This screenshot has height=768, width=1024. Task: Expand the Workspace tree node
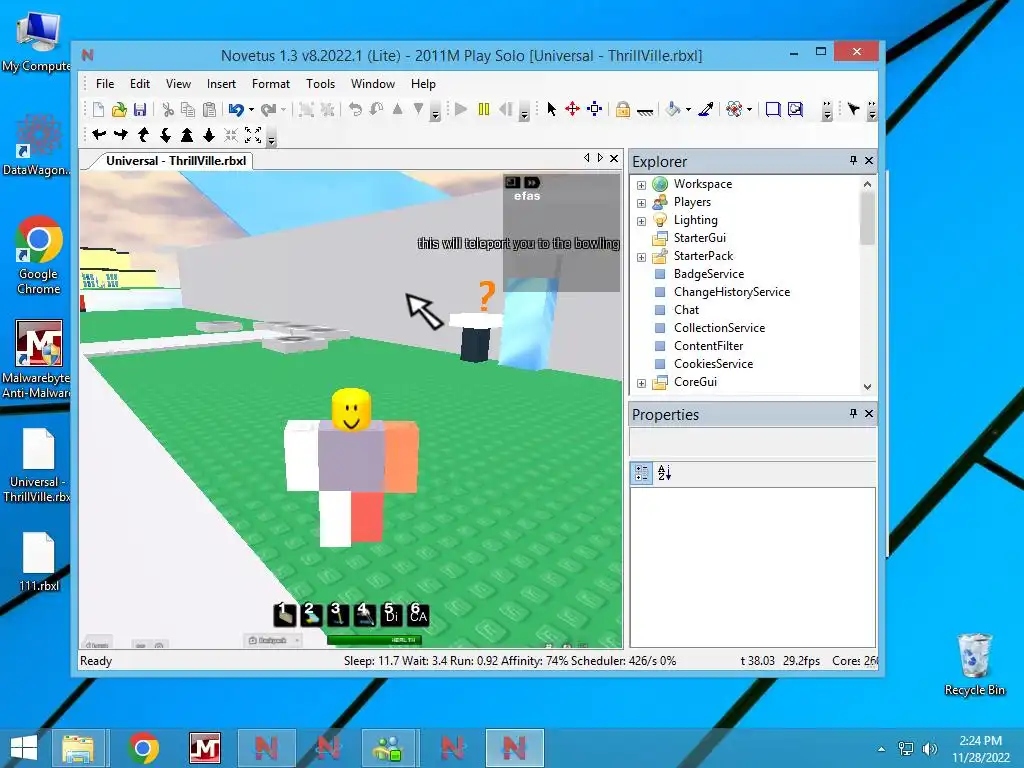(641, 185)
